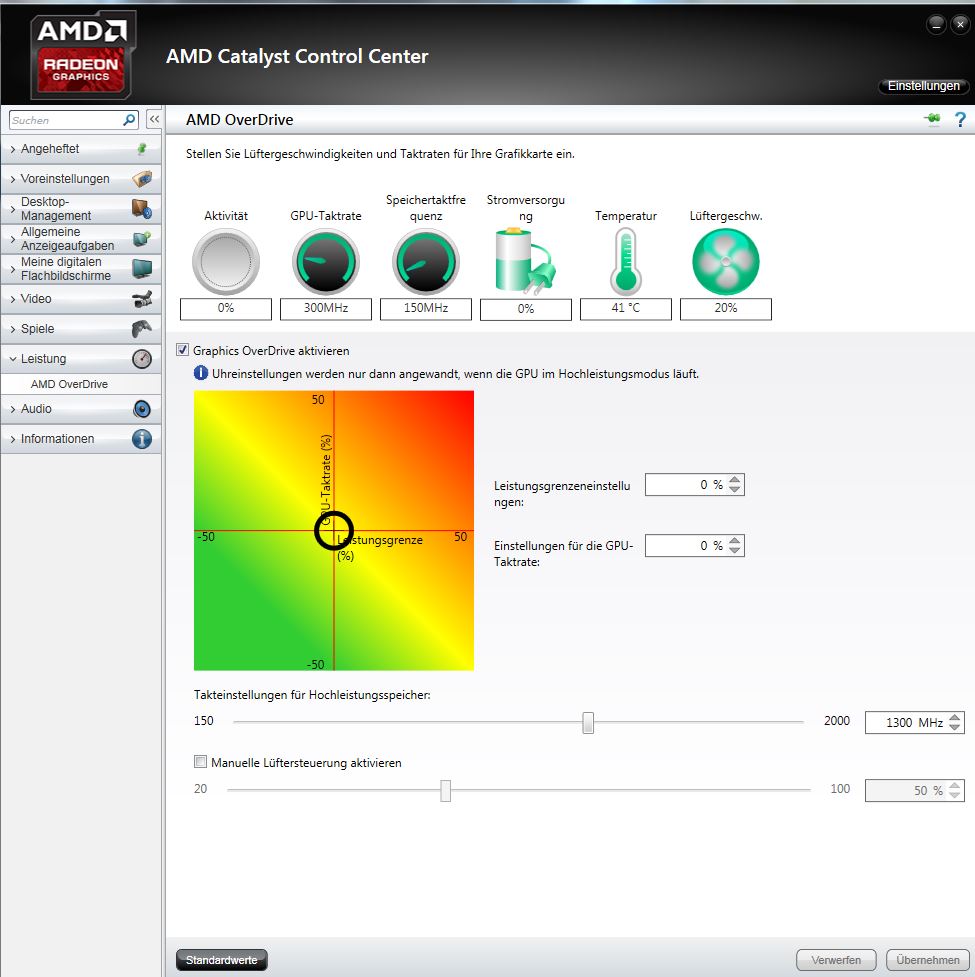Click the Video camera icon
975x977 pixels.
142,299
